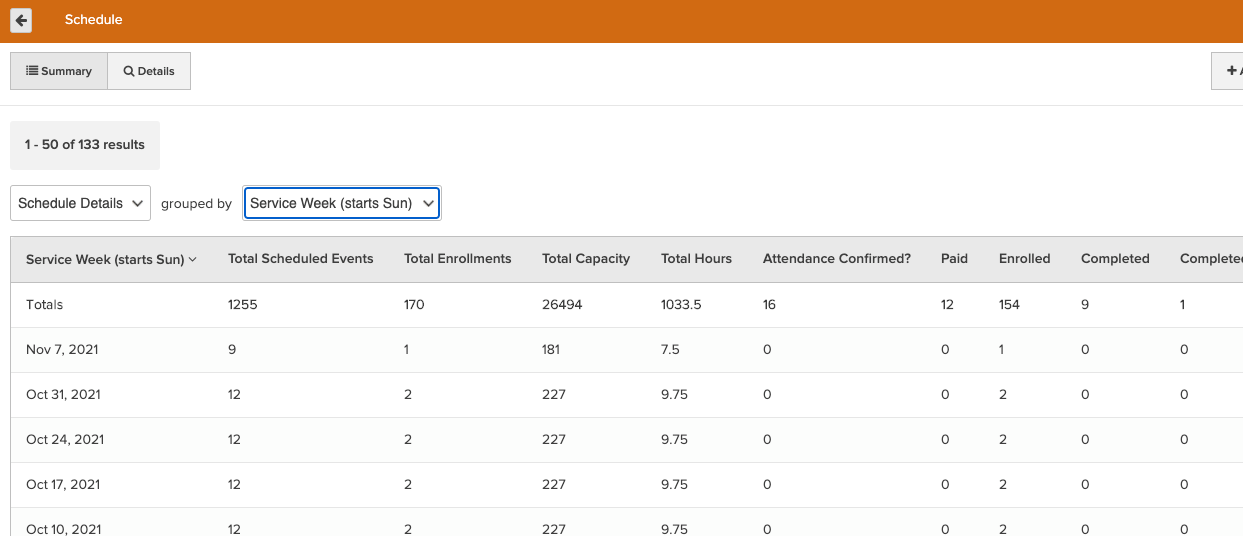Click the Total Scheduled Events column header
1243x536 pixels.
point(300,259)
